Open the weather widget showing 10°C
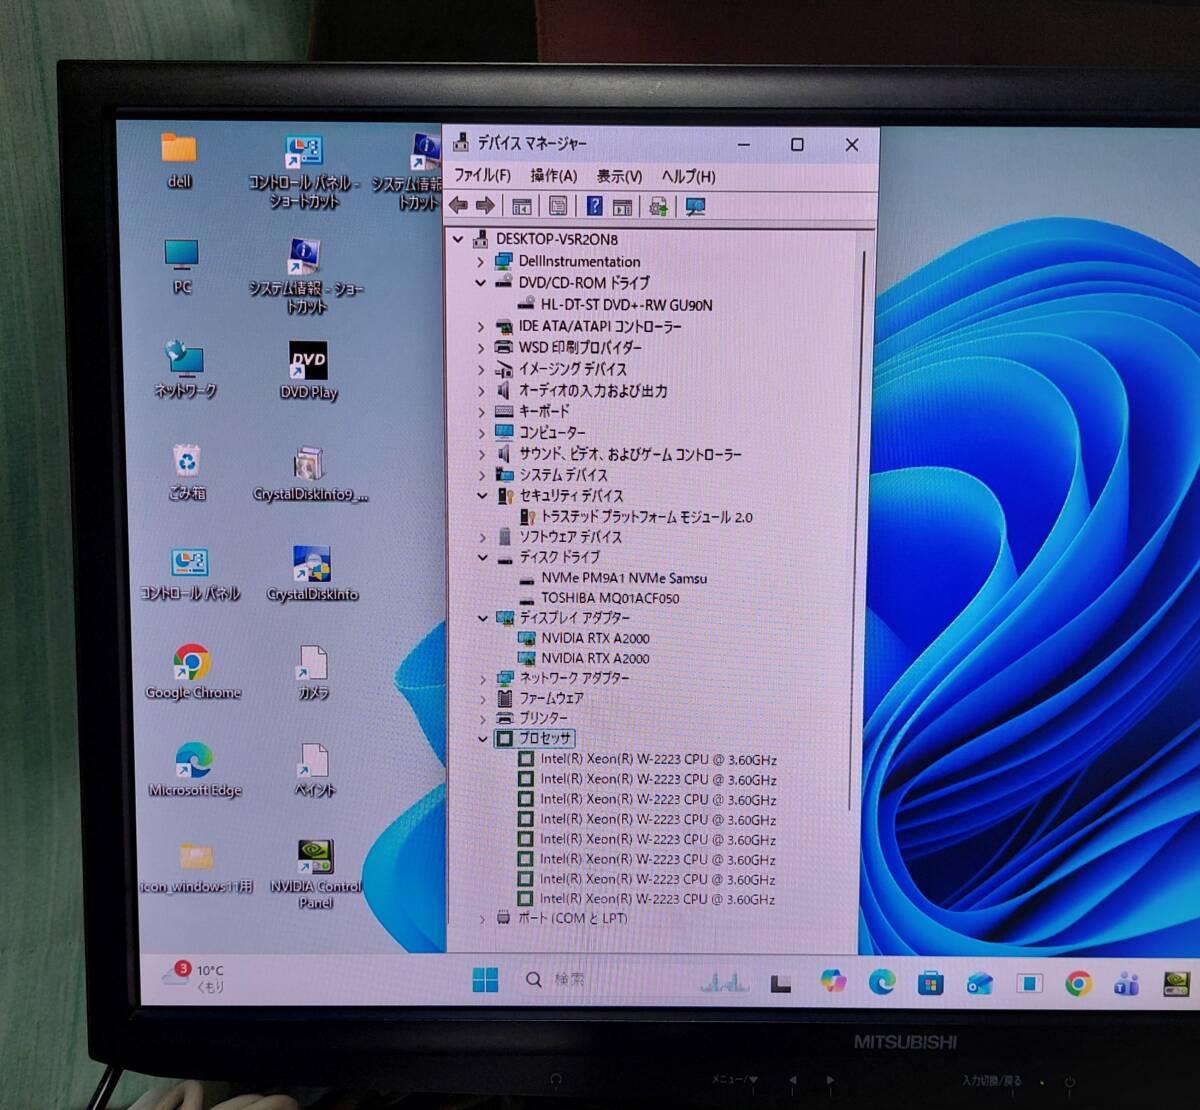 pos(195,977)
